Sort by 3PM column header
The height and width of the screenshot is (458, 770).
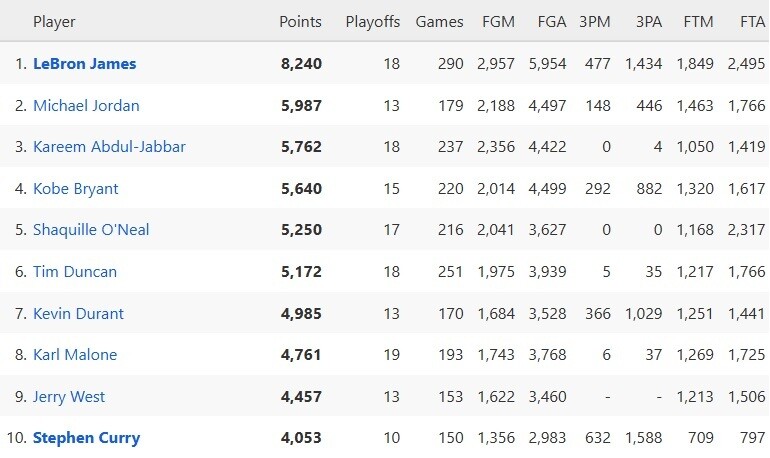(x=595, y=22)
